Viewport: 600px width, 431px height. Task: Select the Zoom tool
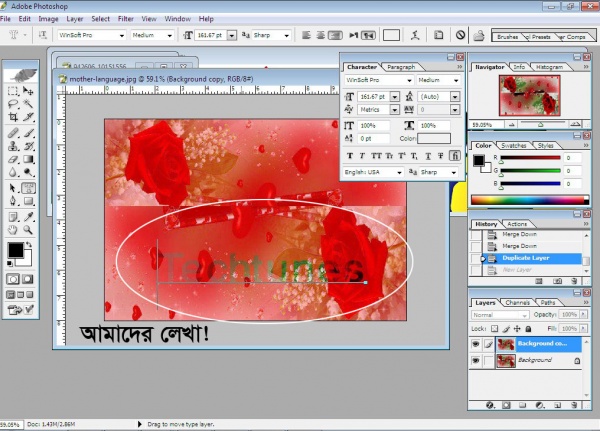click(x=28, y=230)
